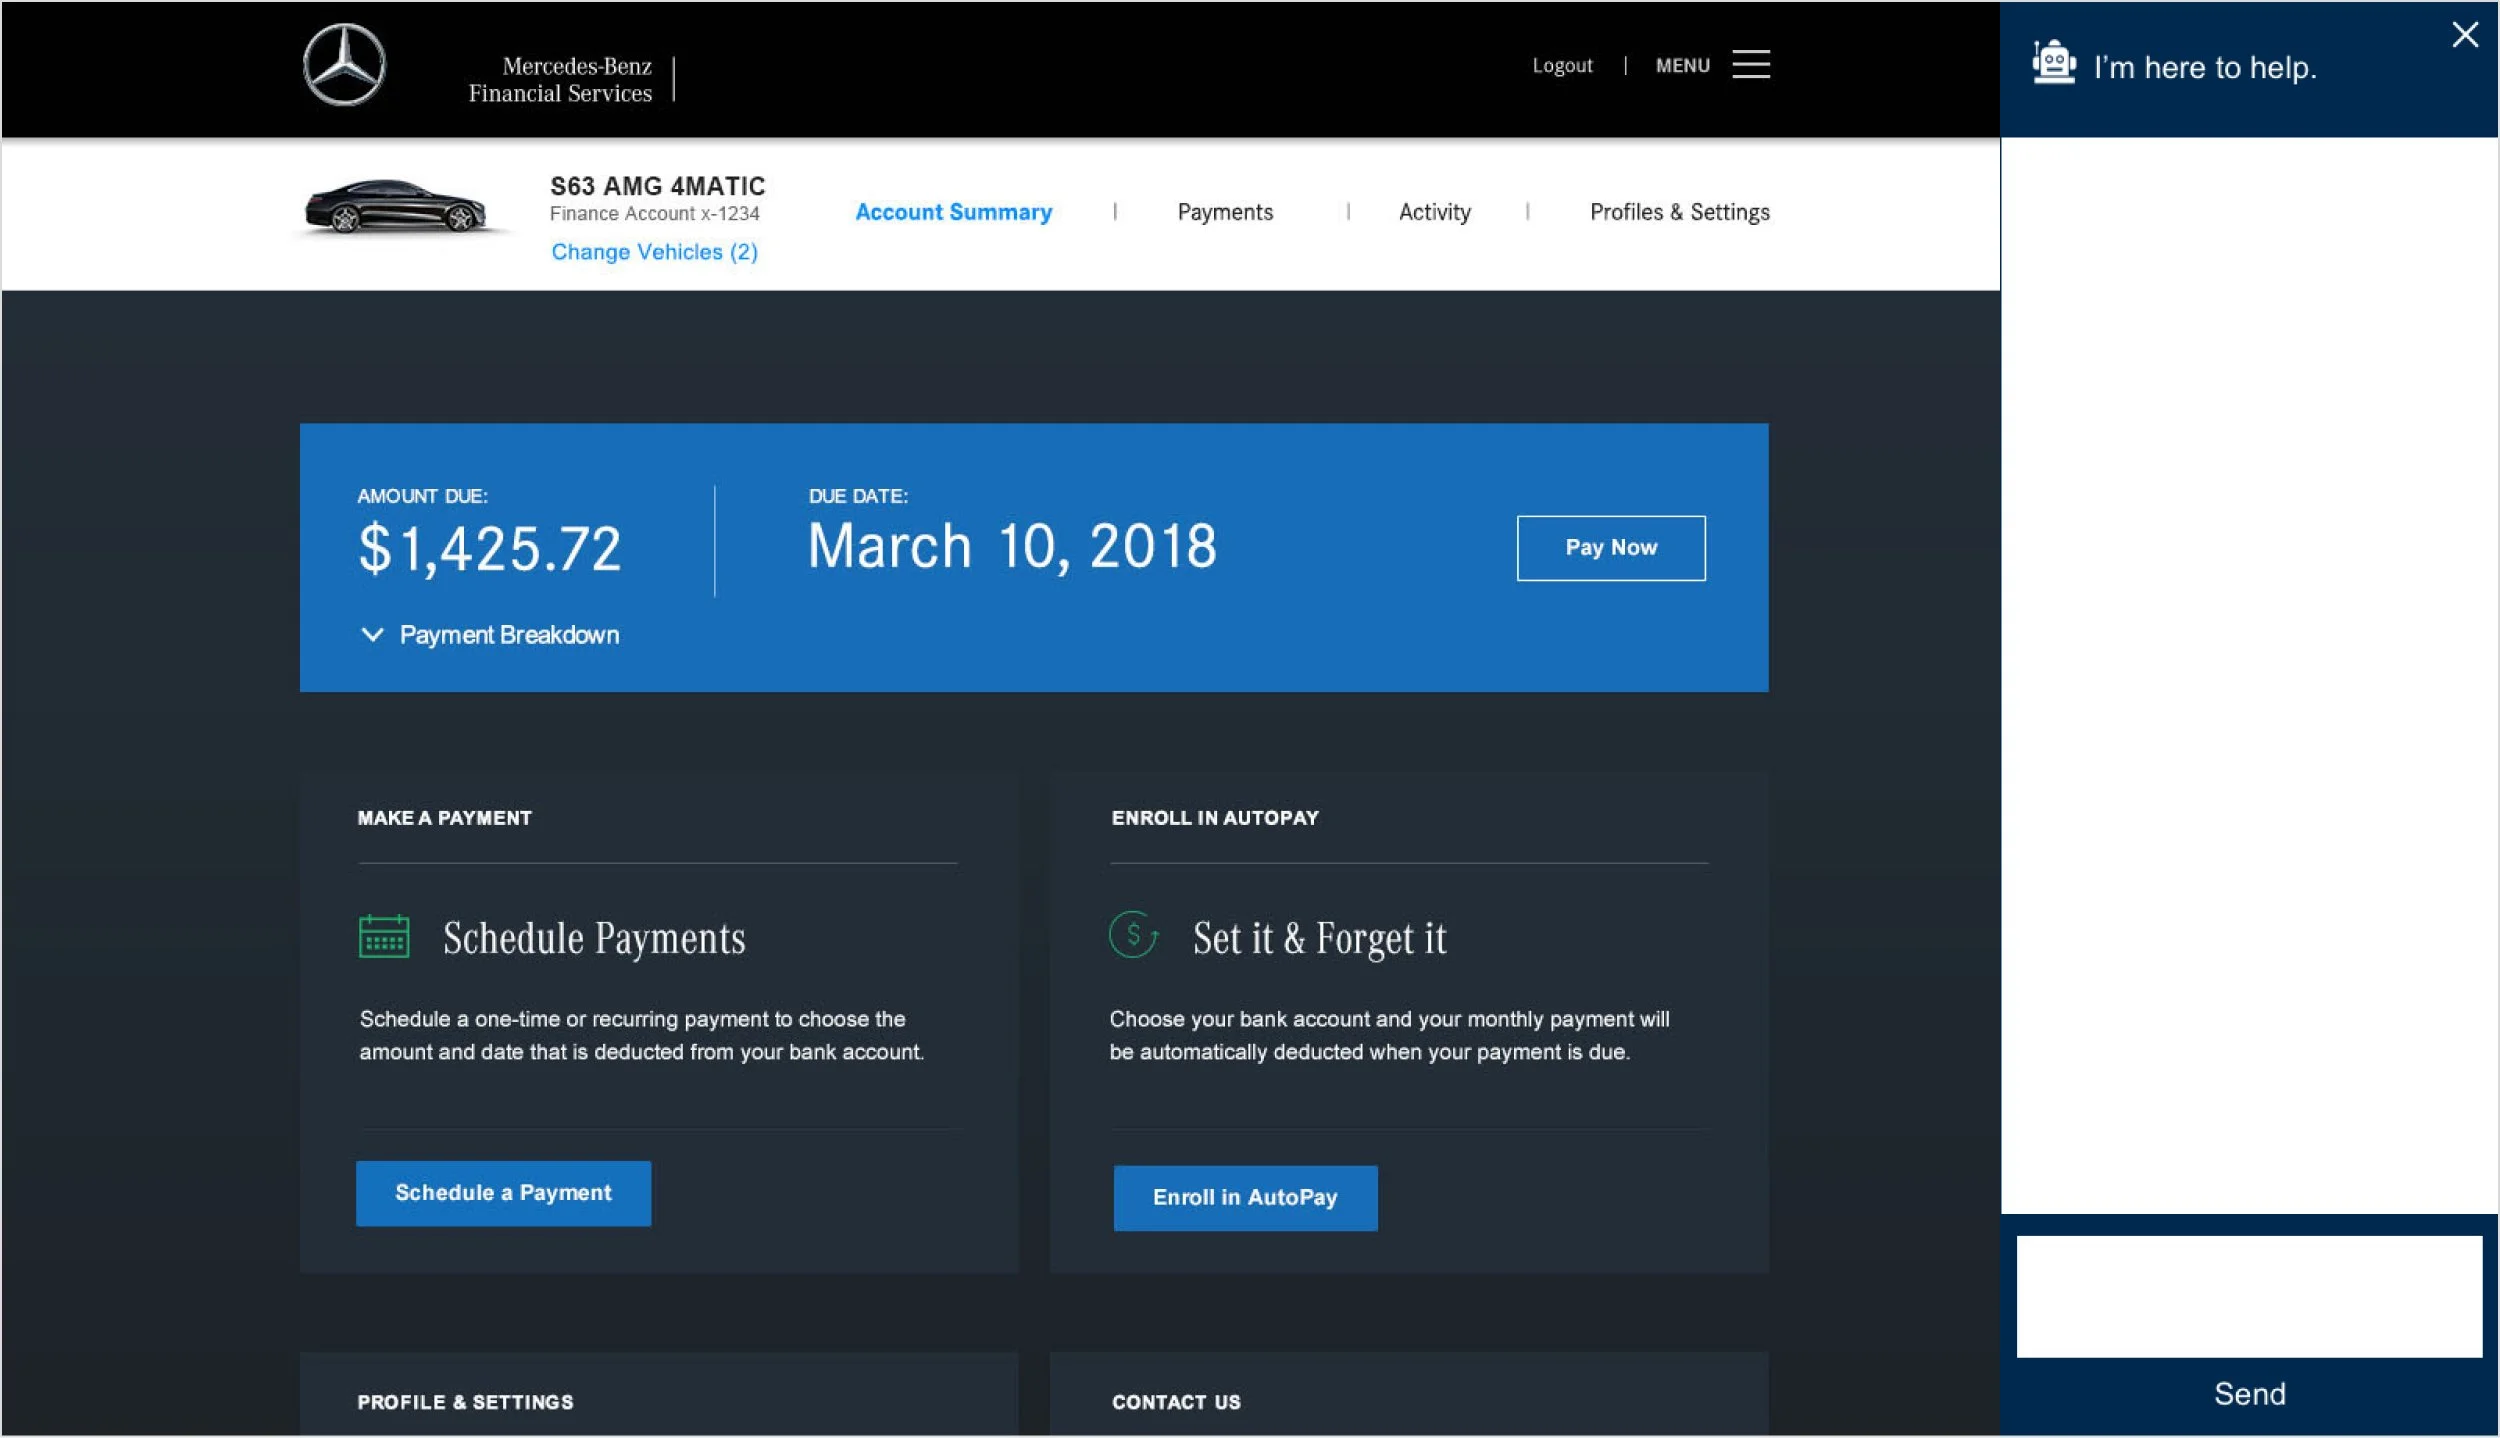The image size is (2500, 1438).
Task: Click the AMOUNT DUE label
Action: click(x=423, y=496)
